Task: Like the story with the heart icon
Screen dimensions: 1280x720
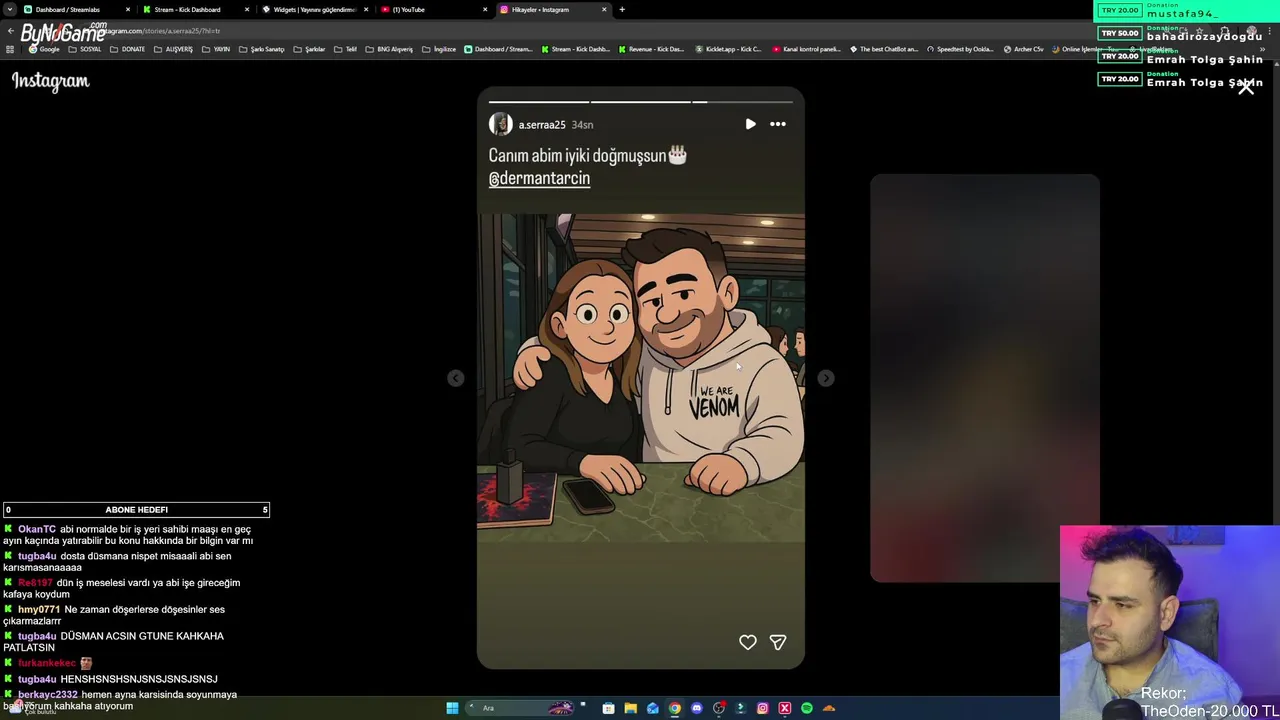Action: 748,642
